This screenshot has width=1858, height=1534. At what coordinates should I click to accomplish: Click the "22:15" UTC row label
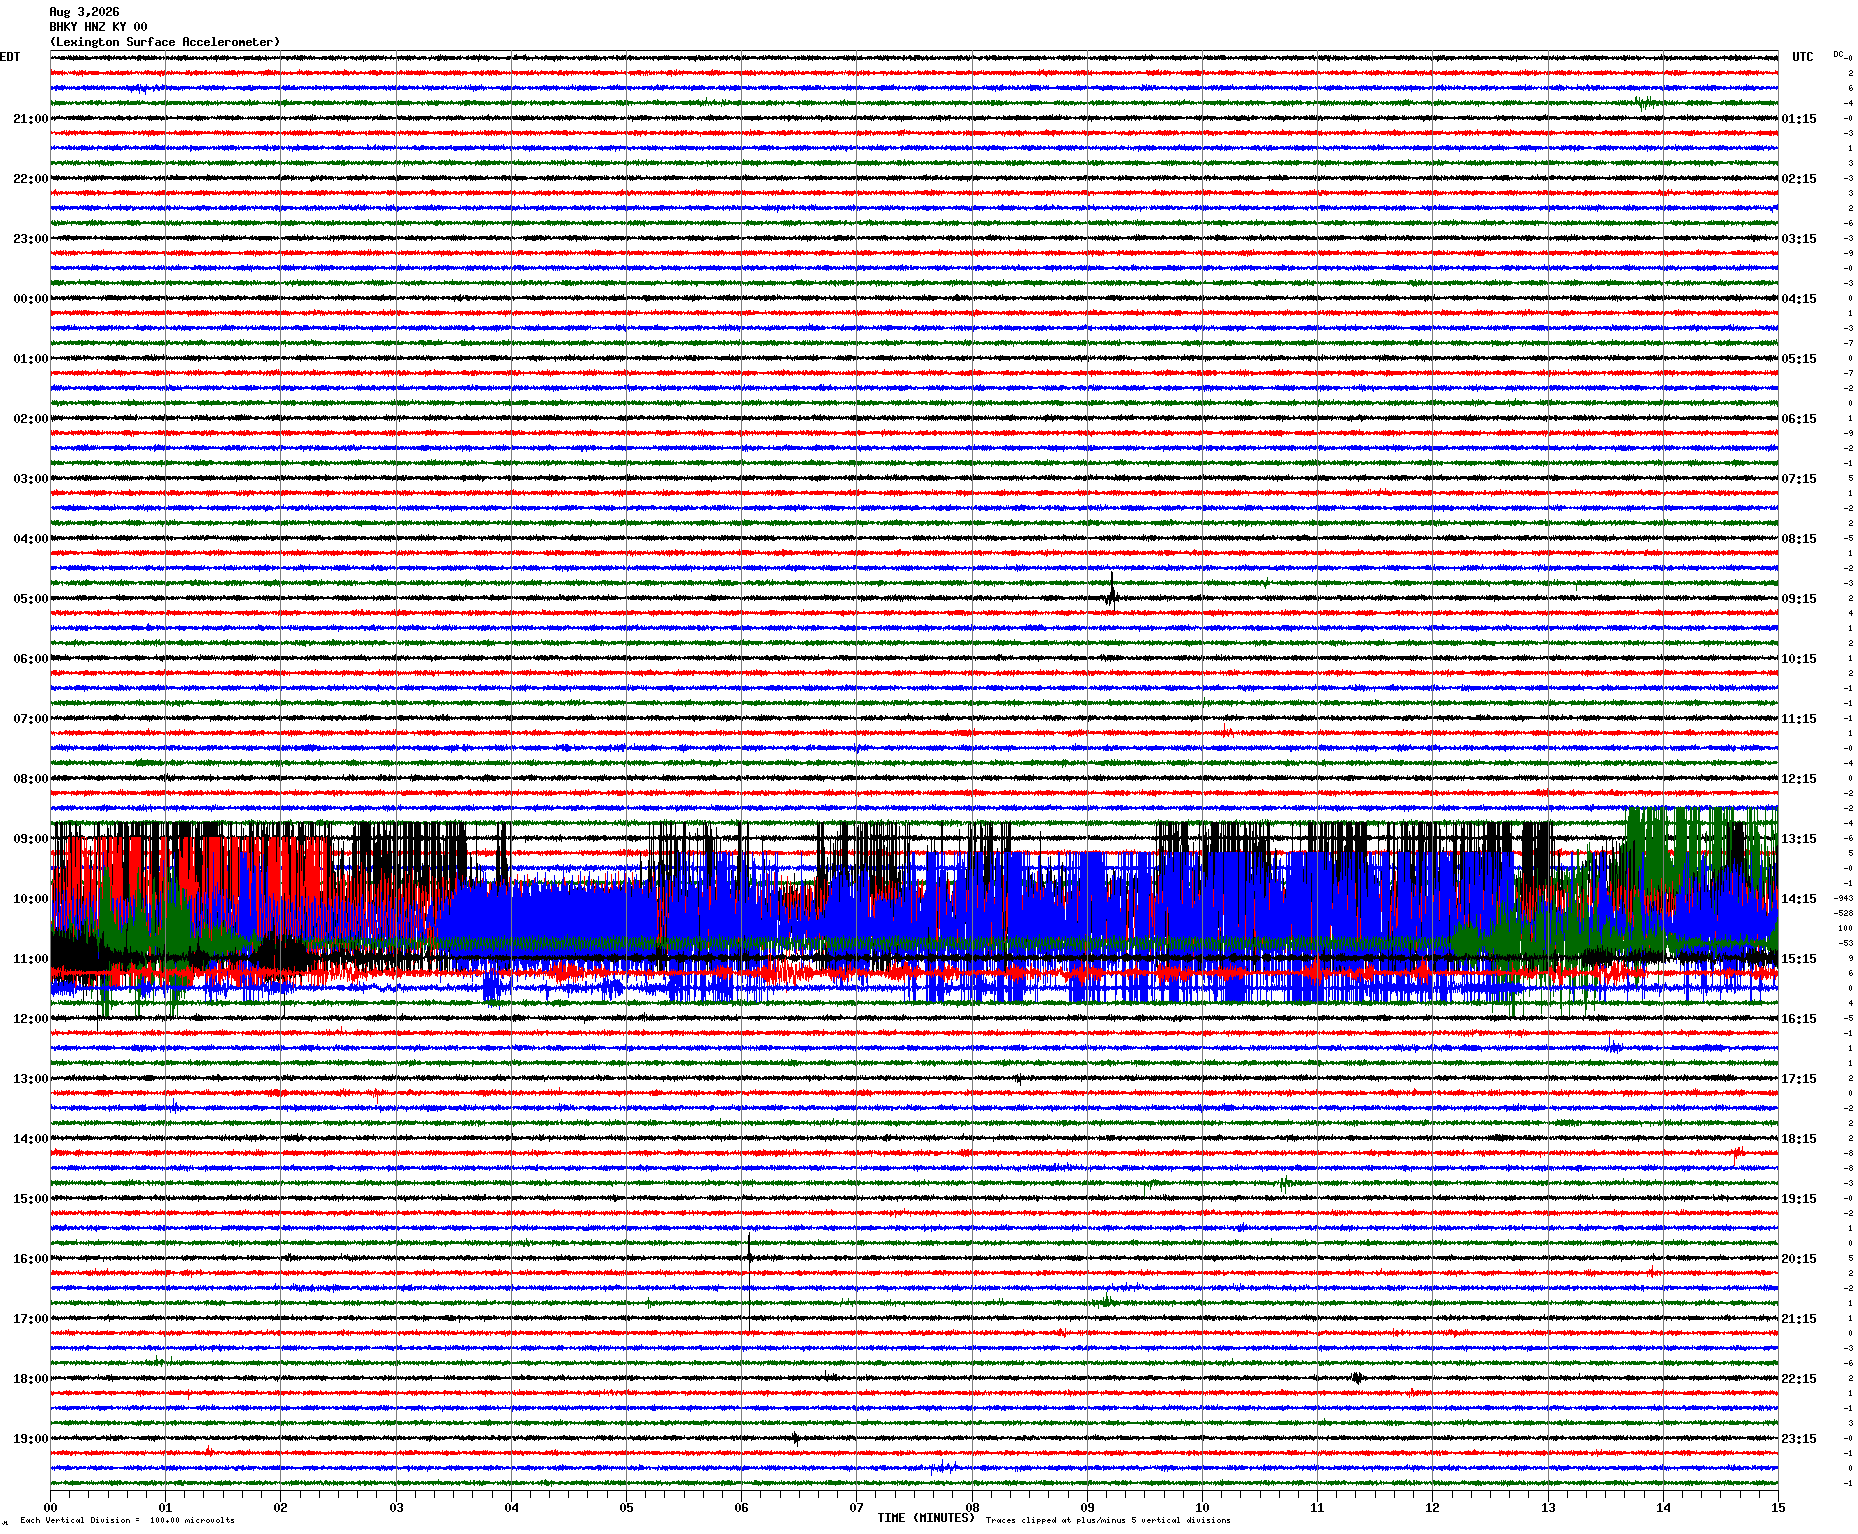[1799, 1379]
